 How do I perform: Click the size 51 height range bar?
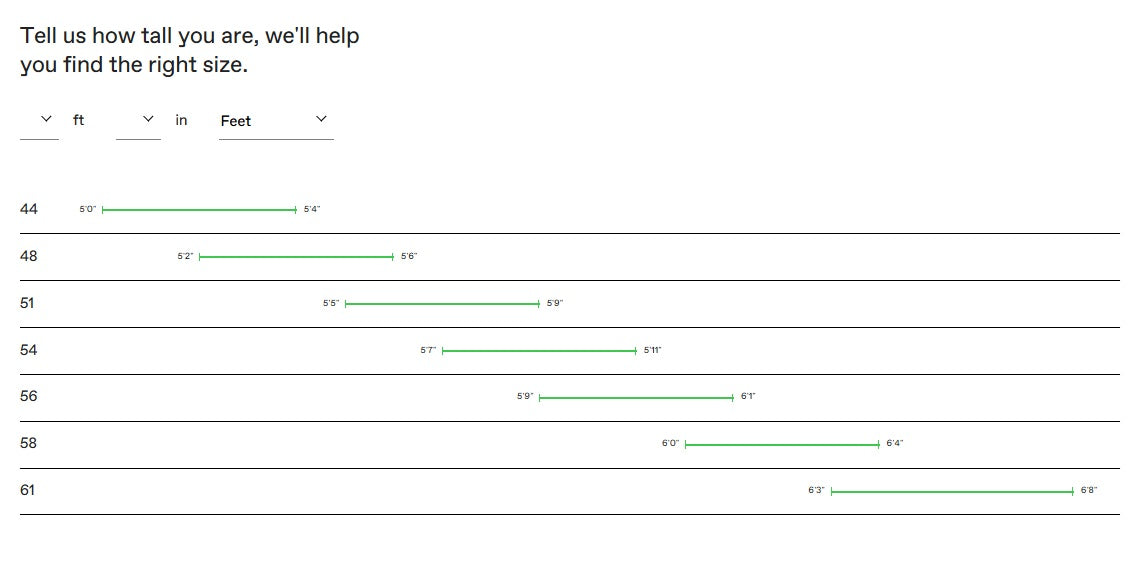pos(442,304)
